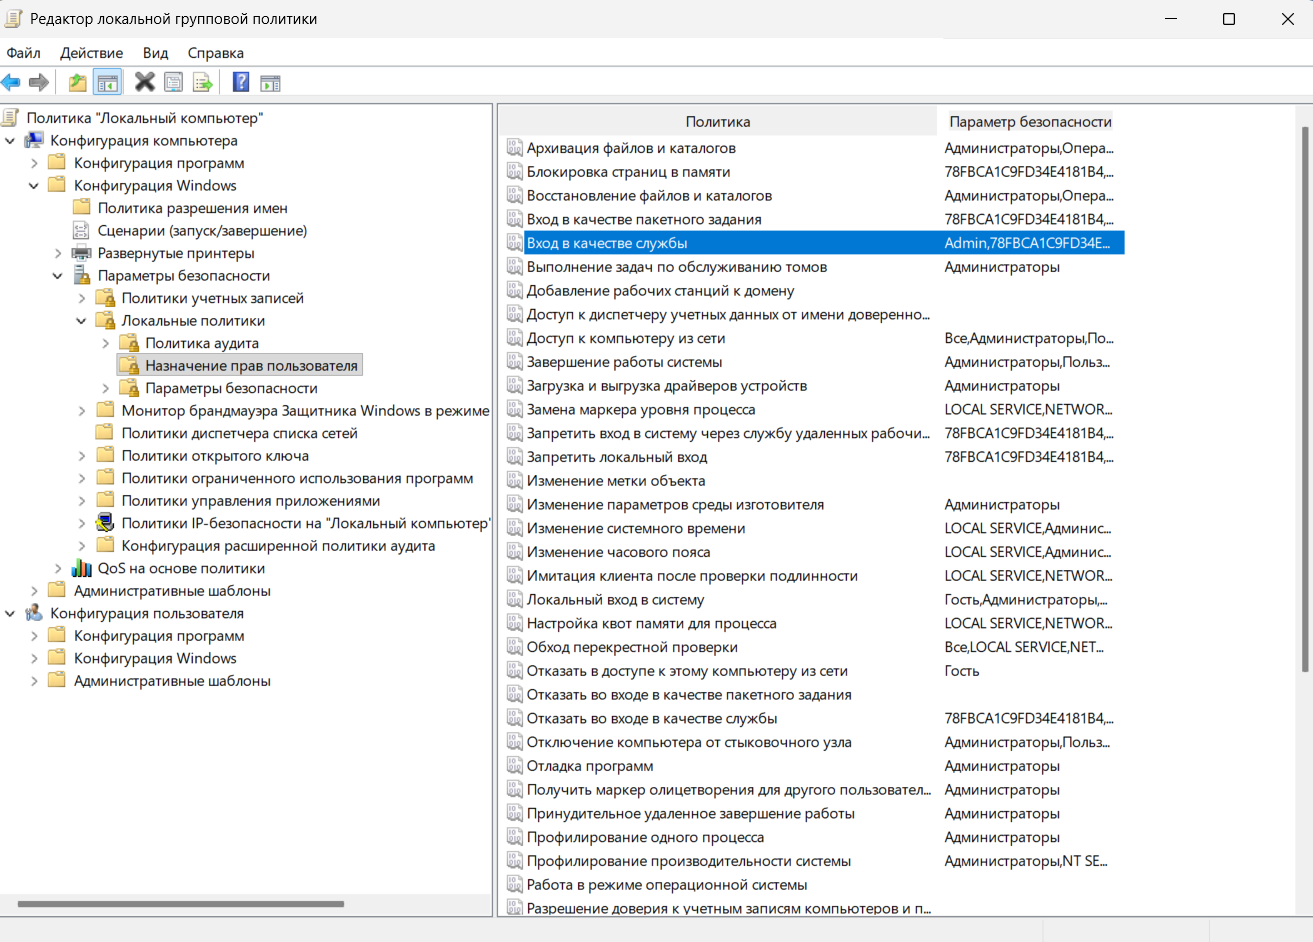Expand 'Политики учетных записей' node

coord(82,298)
